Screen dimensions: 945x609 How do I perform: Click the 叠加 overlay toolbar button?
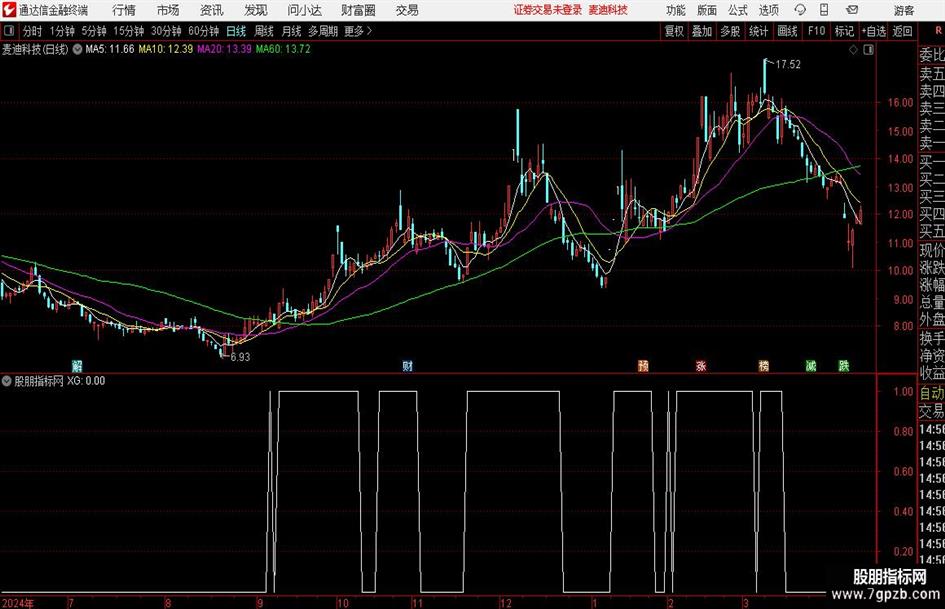(x=702, y=31)
